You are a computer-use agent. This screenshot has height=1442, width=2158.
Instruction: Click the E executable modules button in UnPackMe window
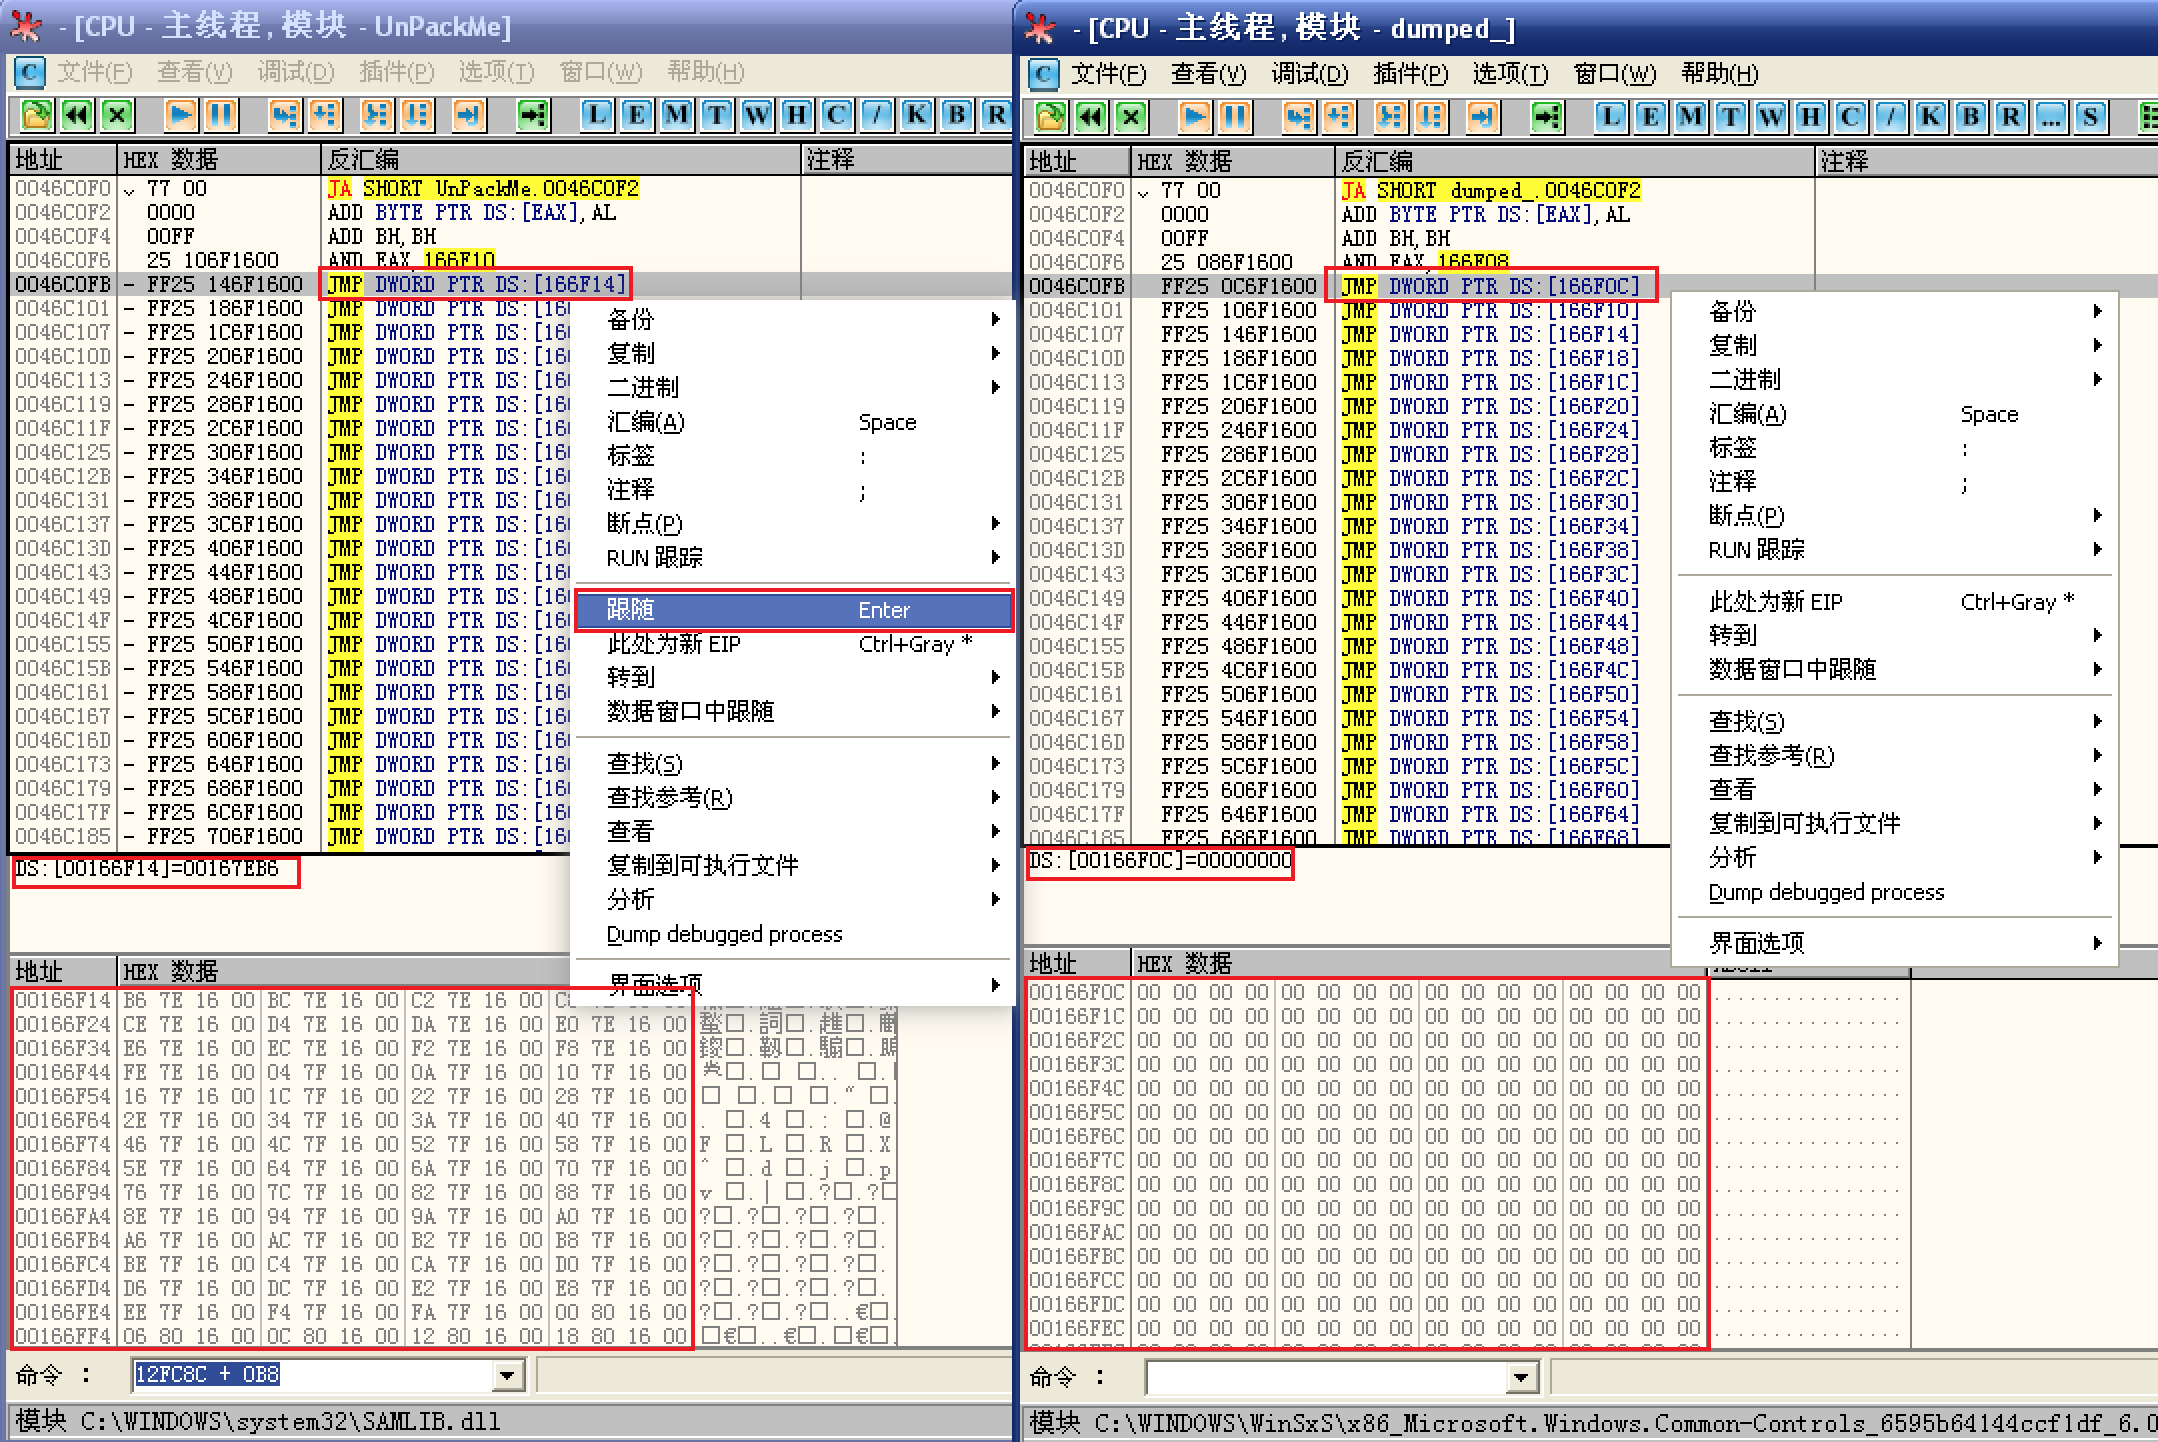(x=636, y=115)
